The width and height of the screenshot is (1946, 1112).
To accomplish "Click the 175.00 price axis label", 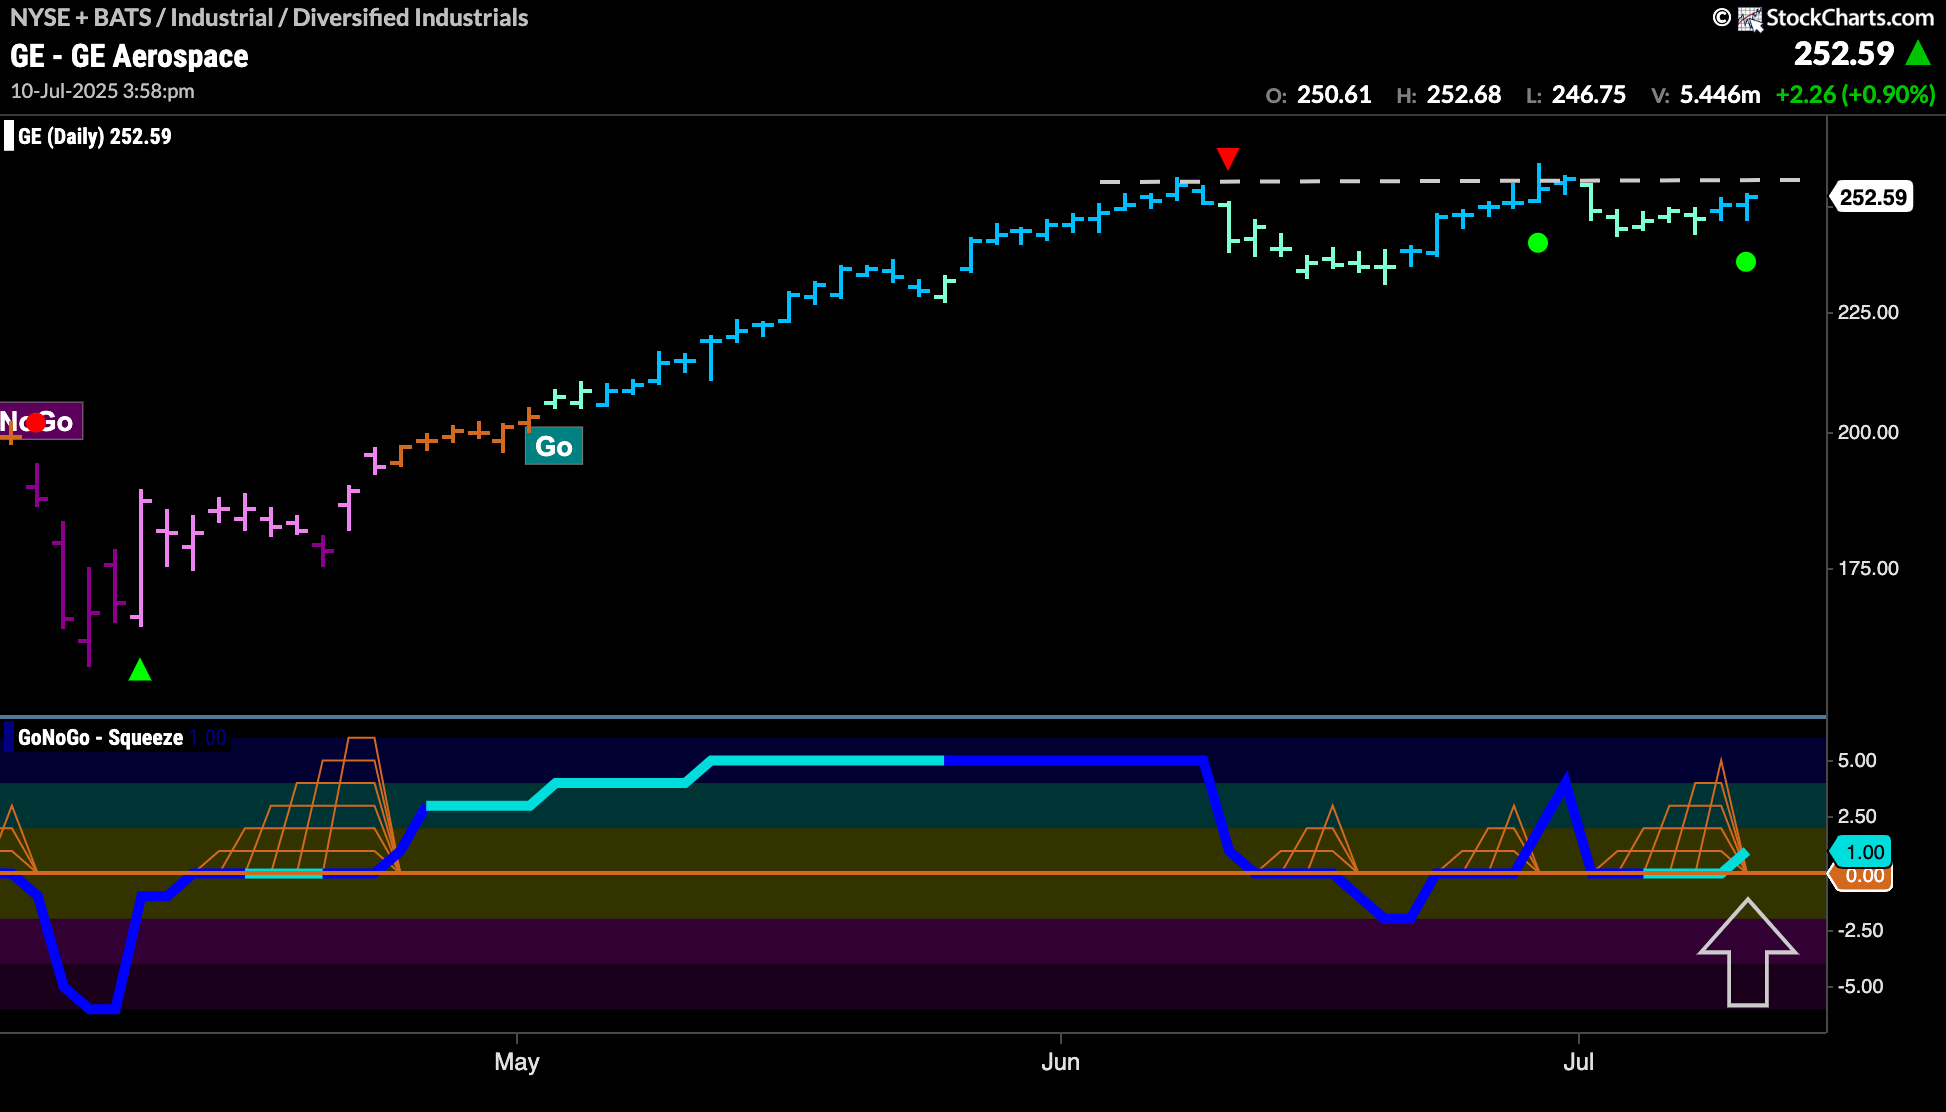I will coord(1868,568).
